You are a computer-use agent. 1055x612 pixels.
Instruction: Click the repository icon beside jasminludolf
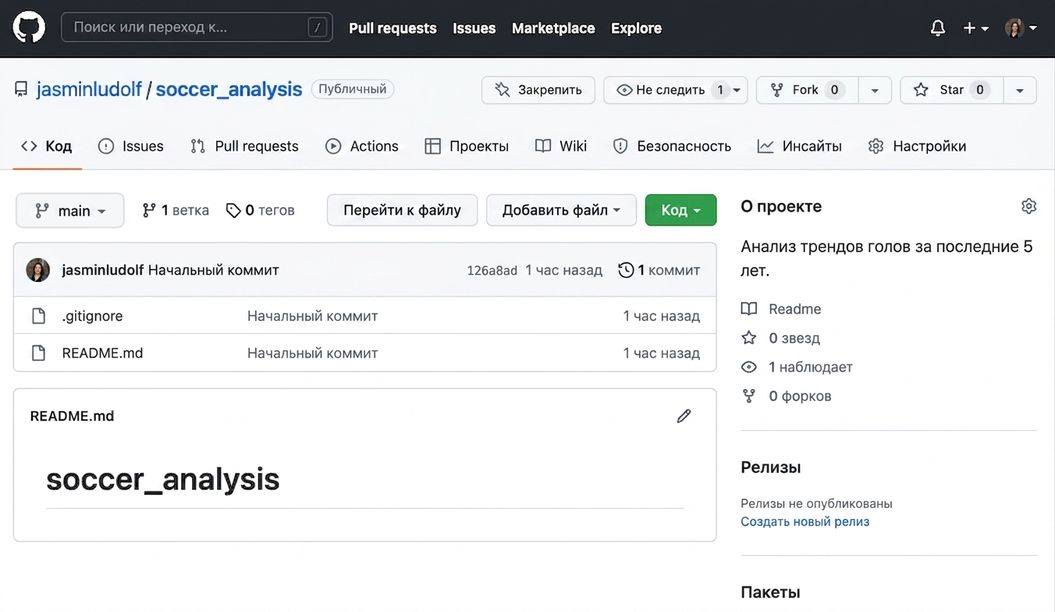(22, 89)
